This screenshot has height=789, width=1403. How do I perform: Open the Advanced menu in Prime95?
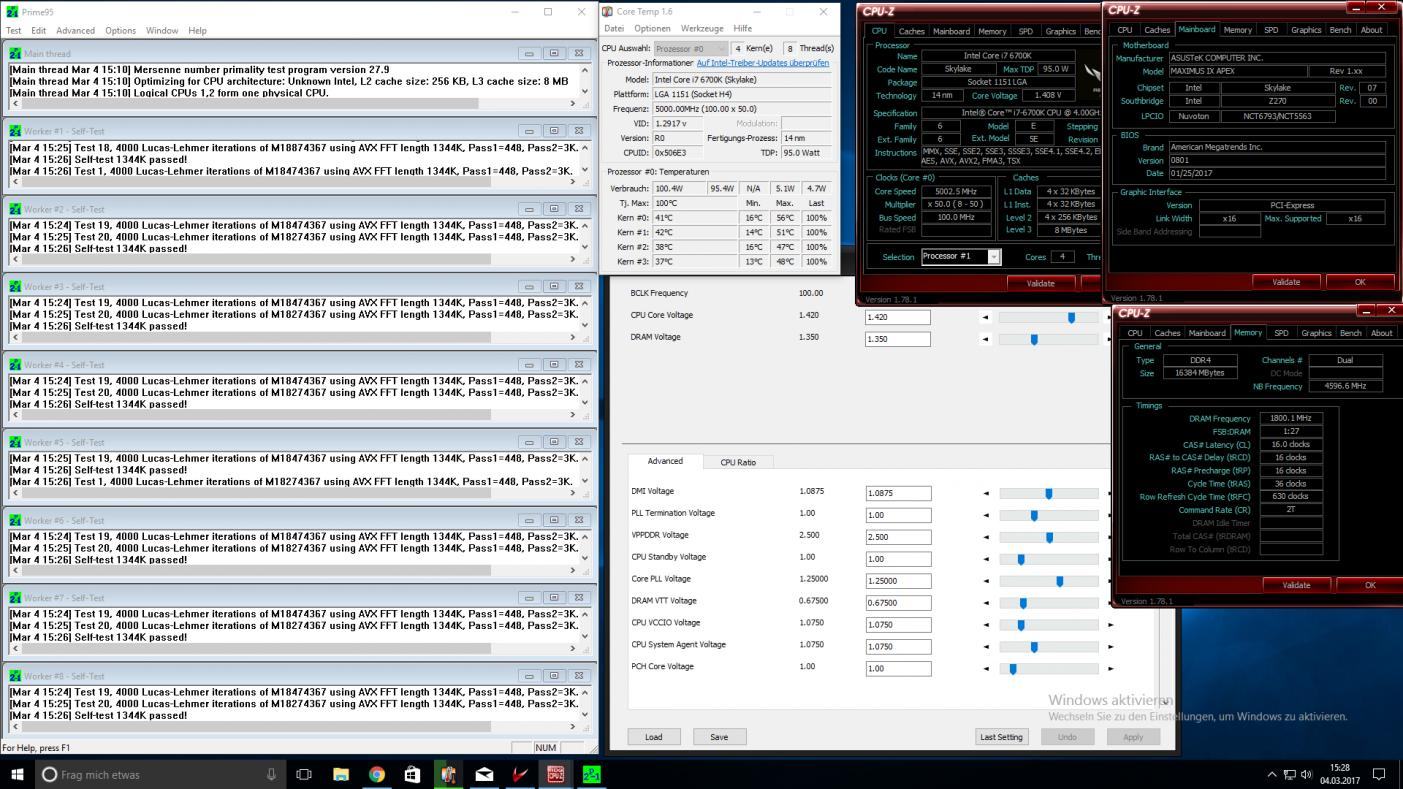pos(75,30)
